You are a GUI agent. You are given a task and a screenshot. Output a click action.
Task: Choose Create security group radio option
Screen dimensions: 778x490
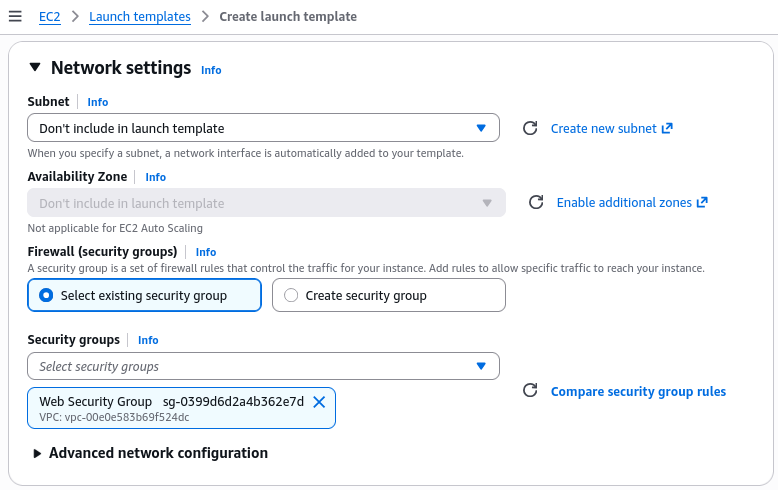291,295
